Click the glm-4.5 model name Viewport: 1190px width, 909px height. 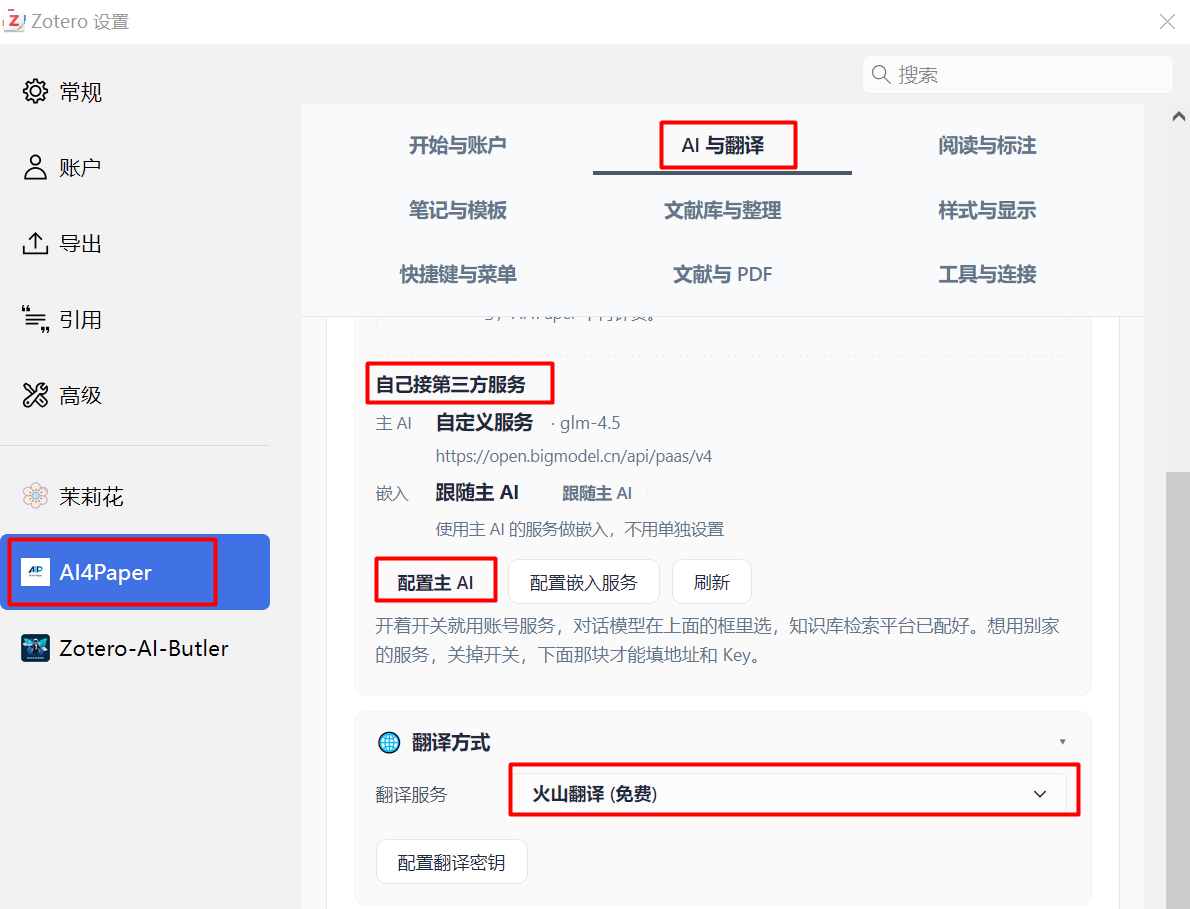(x=590, y=423)
